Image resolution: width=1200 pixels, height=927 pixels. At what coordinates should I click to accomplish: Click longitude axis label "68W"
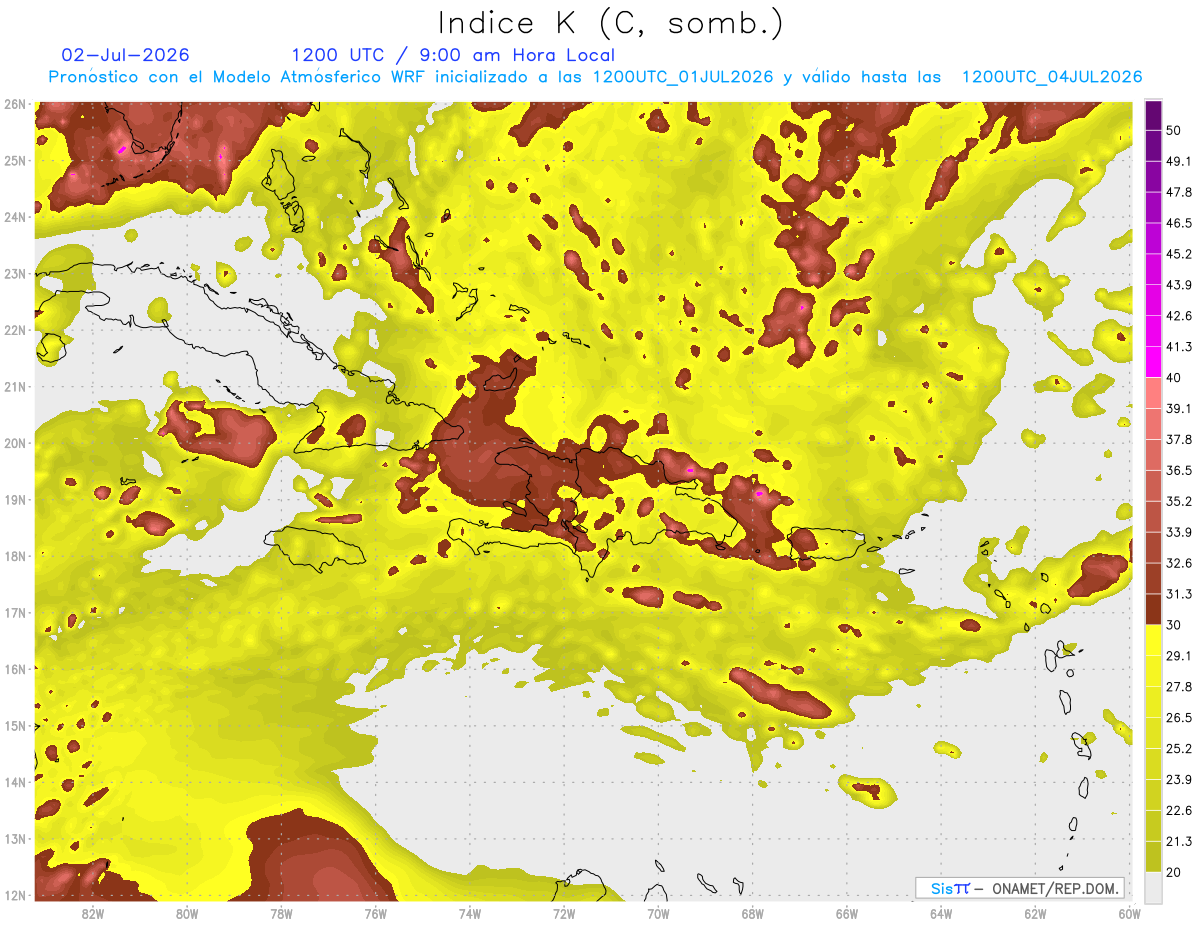pyautogui.click(x=752, y=914)
